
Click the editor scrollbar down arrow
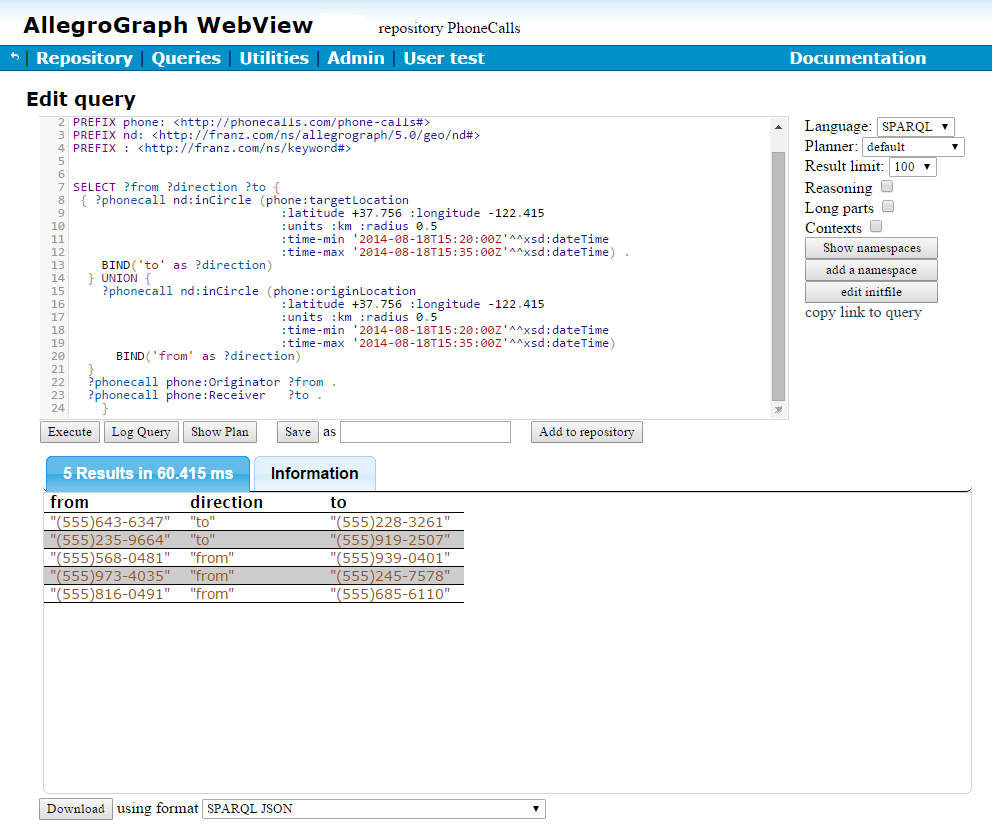click(x=778, y=409)
